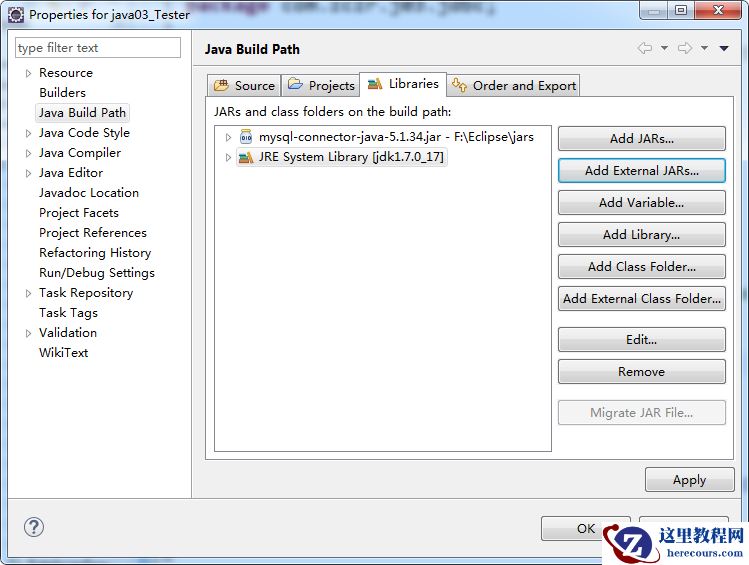Click the Order and Export tab icon

[x=459, y=85]
